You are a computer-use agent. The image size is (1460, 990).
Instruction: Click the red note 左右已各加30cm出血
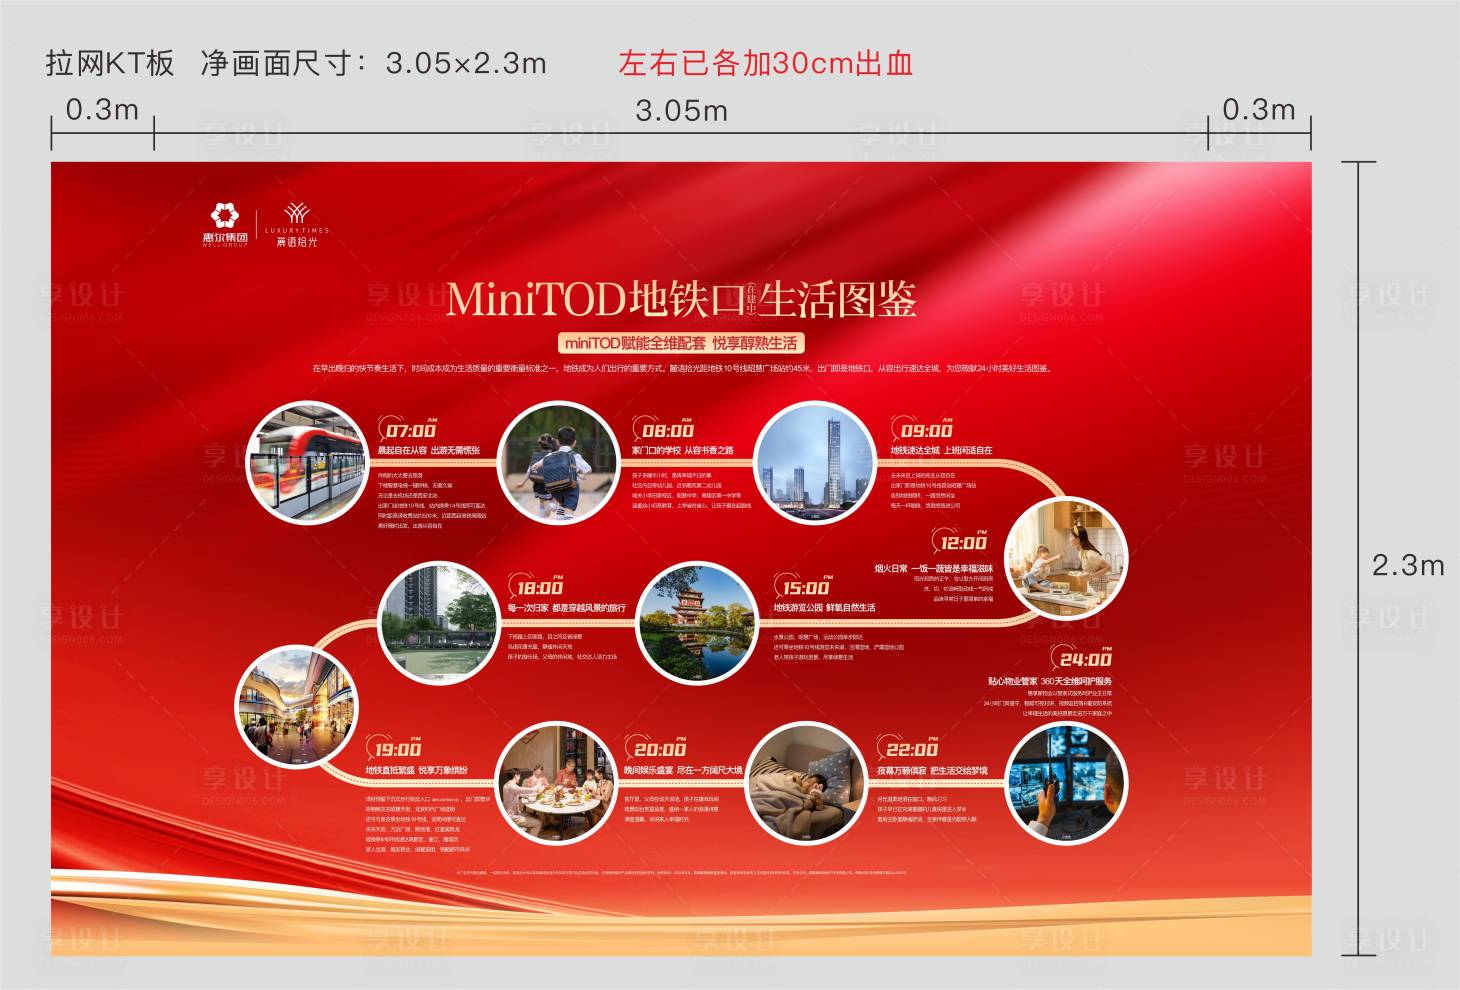[766, 63]
